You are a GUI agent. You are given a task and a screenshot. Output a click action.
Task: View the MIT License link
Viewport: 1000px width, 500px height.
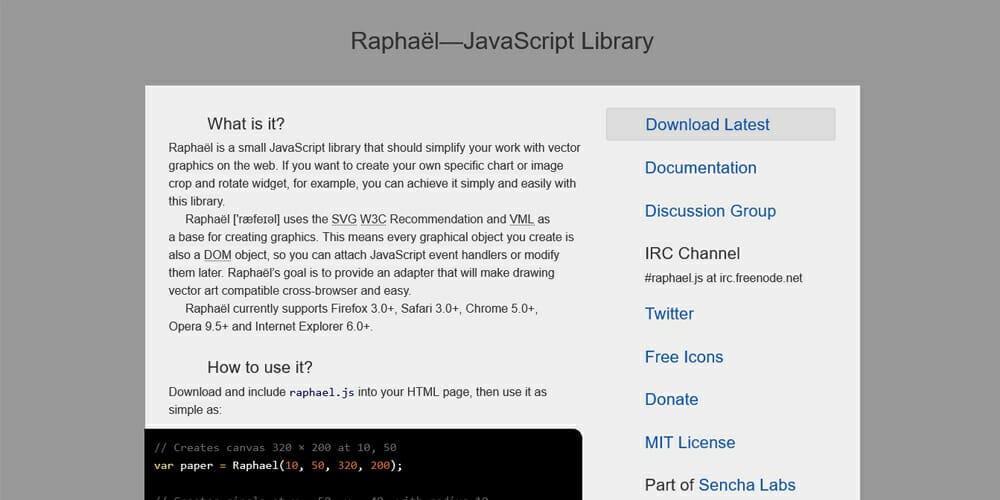(x=689, y=443)
